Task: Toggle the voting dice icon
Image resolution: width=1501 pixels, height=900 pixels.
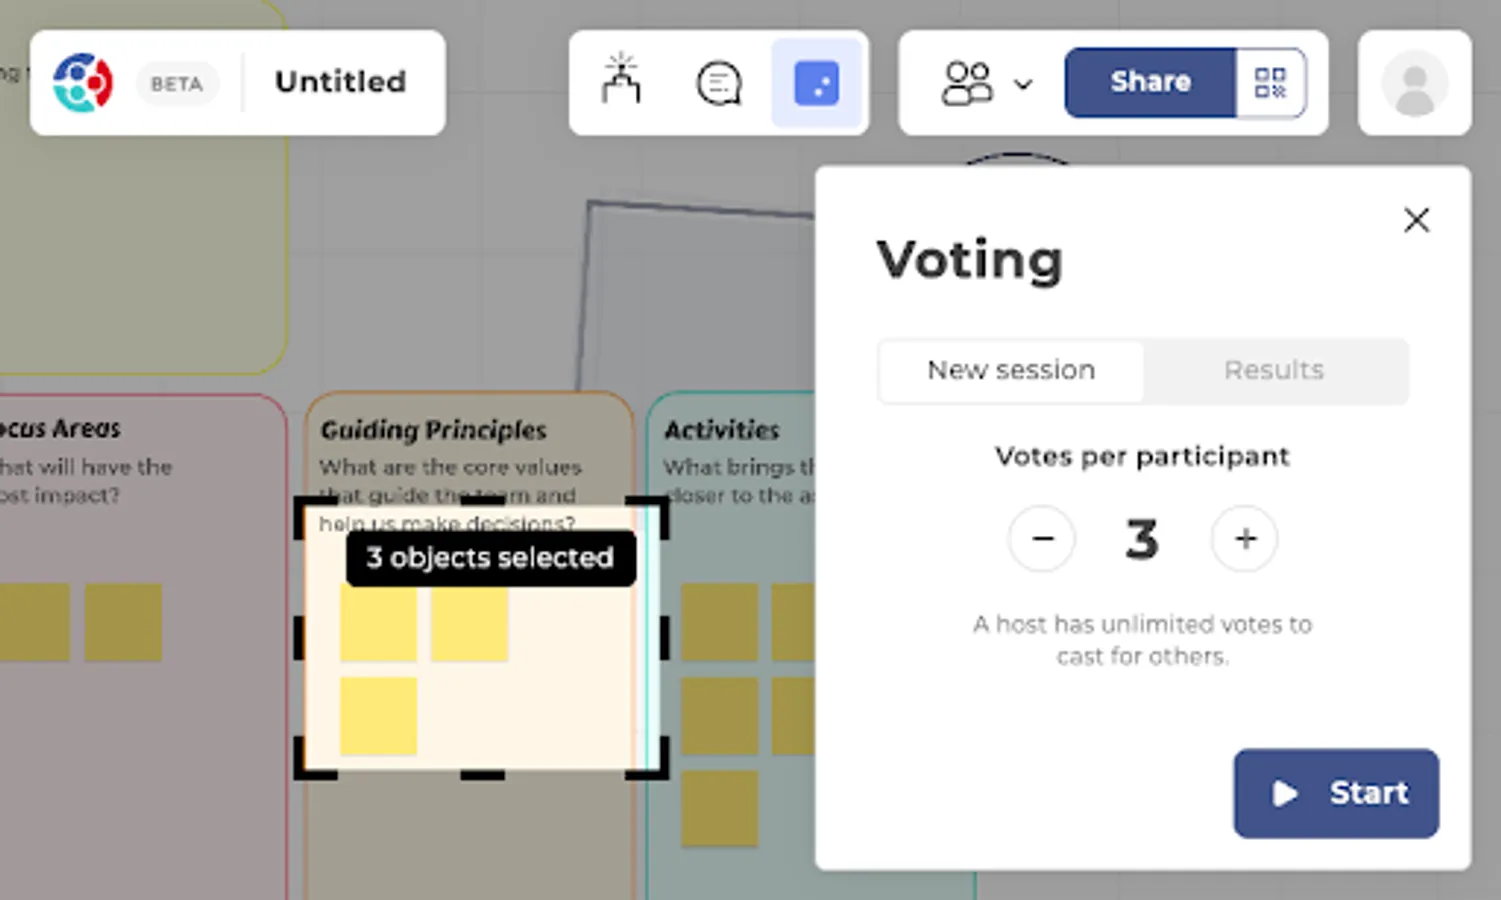Action: [x=816, y=83]
